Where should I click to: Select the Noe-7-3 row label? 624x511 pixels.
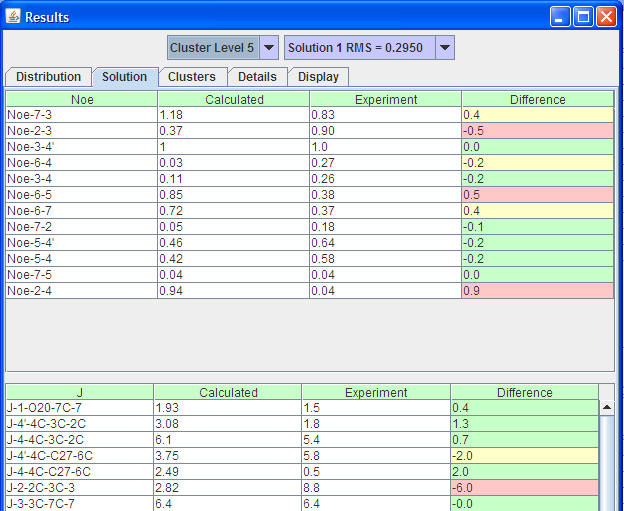[81, 115]
